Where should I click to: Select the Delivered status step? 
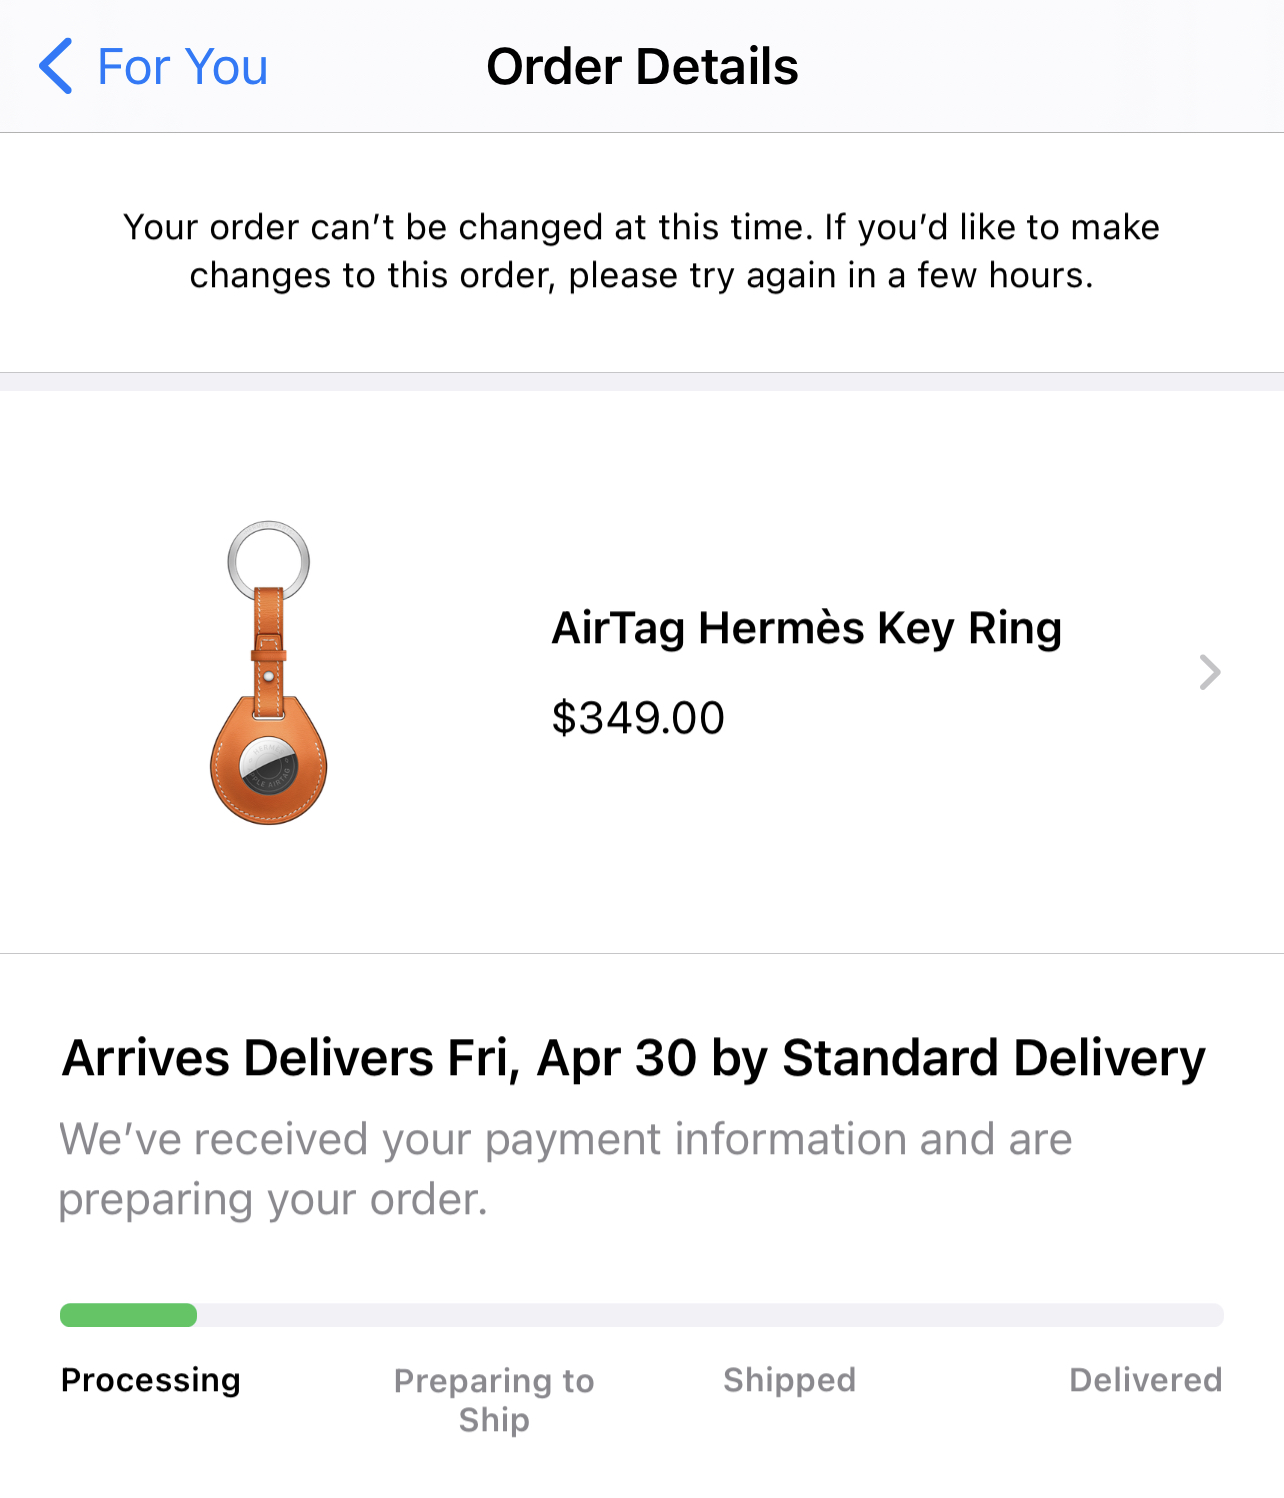(1145, 1380)
